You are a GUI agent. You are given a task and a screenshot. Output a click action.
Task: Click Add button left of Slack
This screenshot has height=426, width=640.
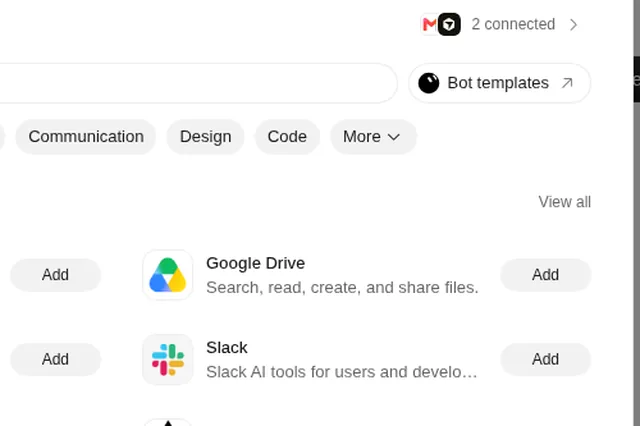point(56,359)
